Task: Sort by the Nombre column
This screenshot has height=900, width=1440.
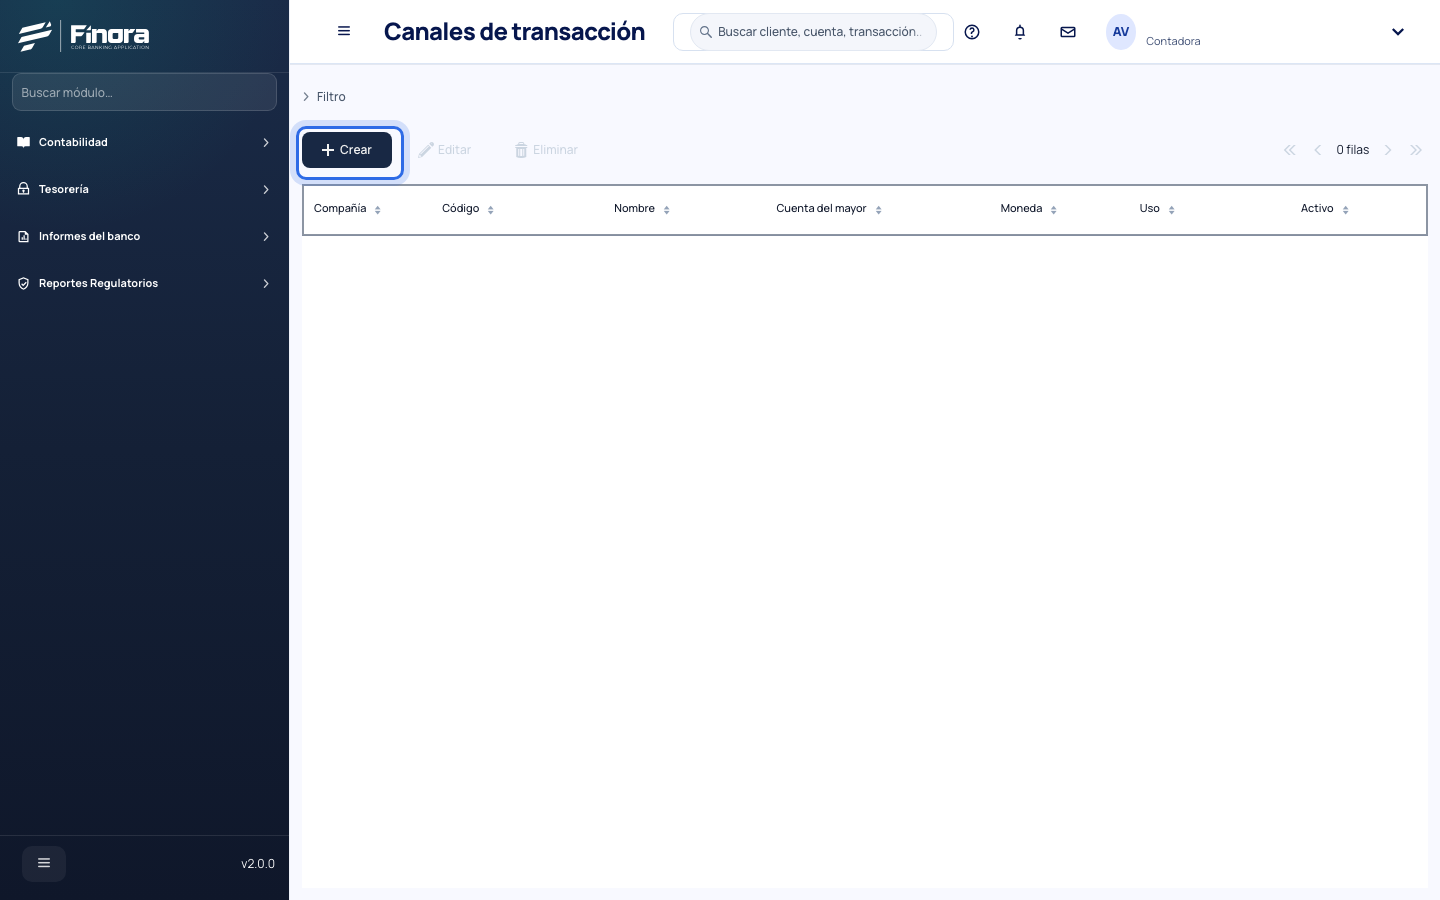Action: coord(642,209)
